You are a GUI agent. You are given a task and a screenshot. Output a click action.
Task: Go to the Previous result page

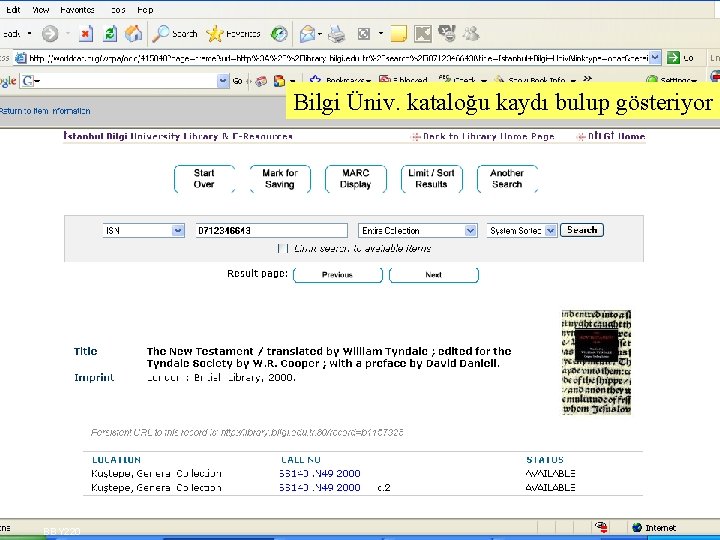[338, 275]
